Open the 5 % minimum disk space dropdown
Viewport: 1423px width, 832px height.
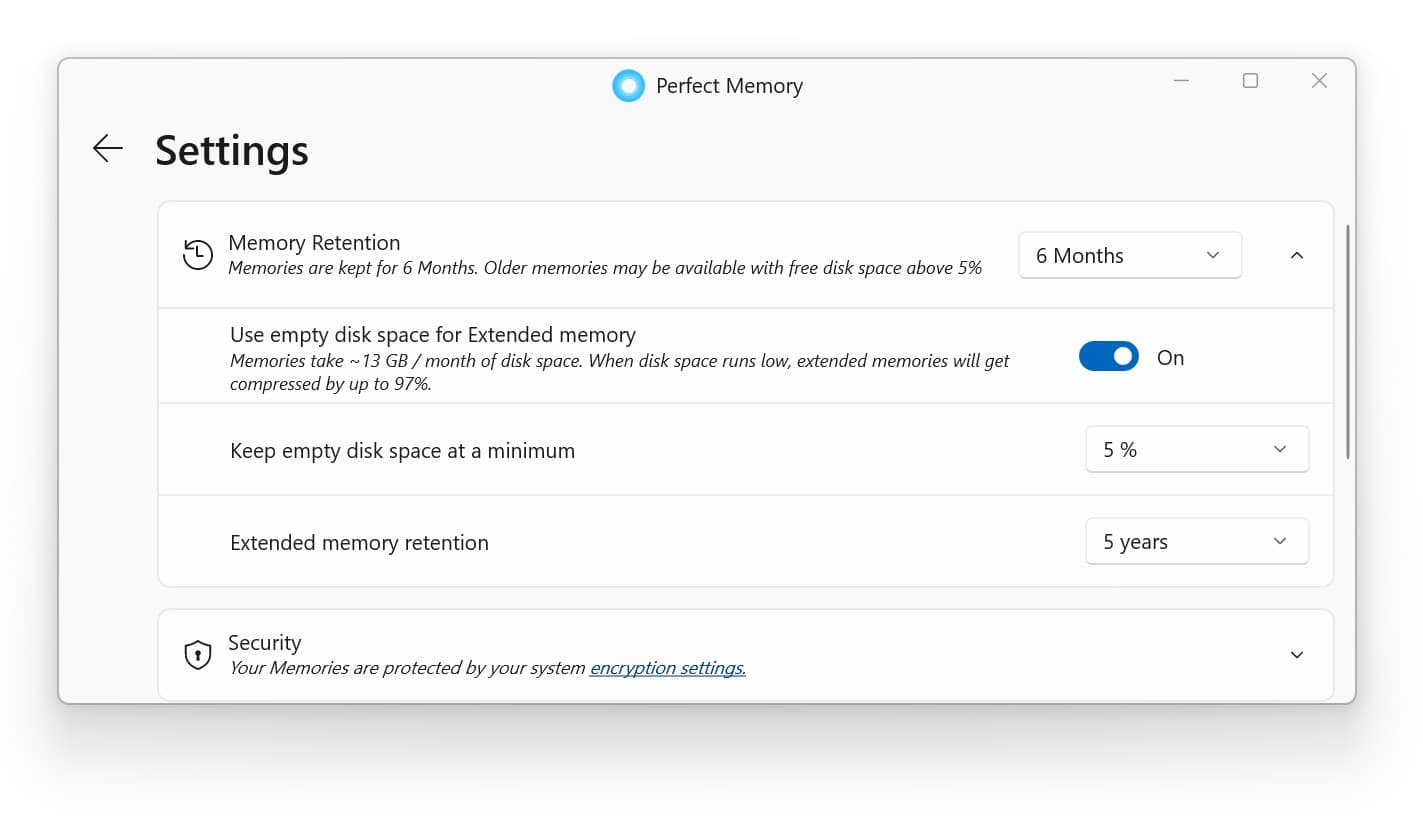pos(1196,450)
